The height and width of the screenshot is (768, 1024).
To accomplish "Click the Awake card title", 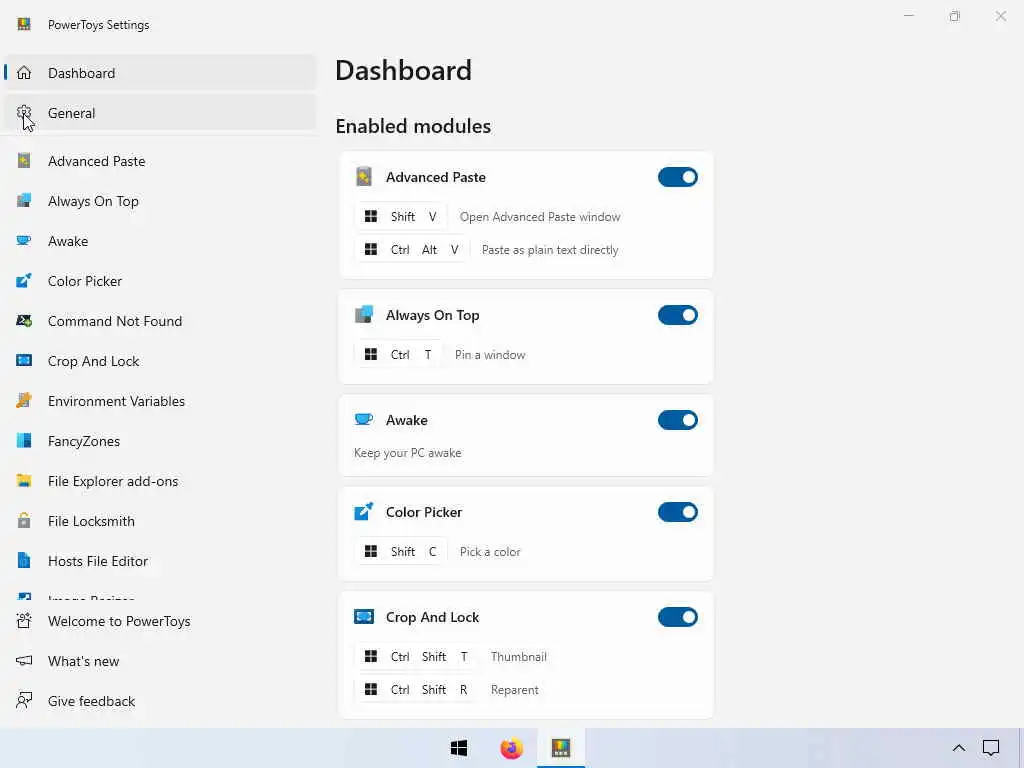I will point(406,420).
